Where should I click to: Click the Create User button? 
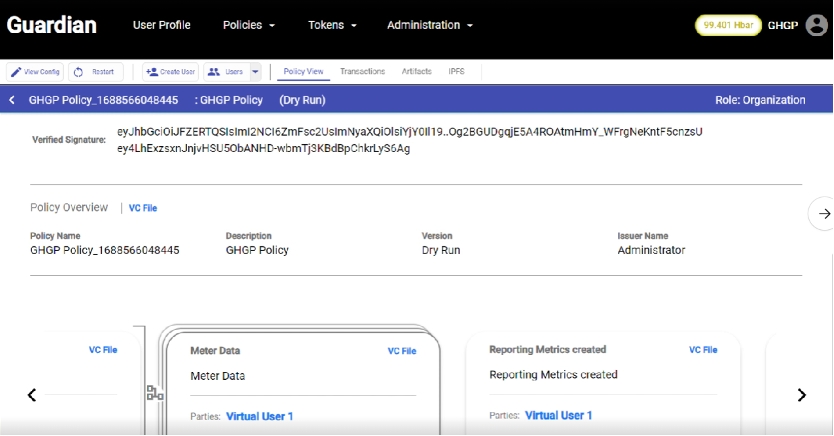point(169,72)
